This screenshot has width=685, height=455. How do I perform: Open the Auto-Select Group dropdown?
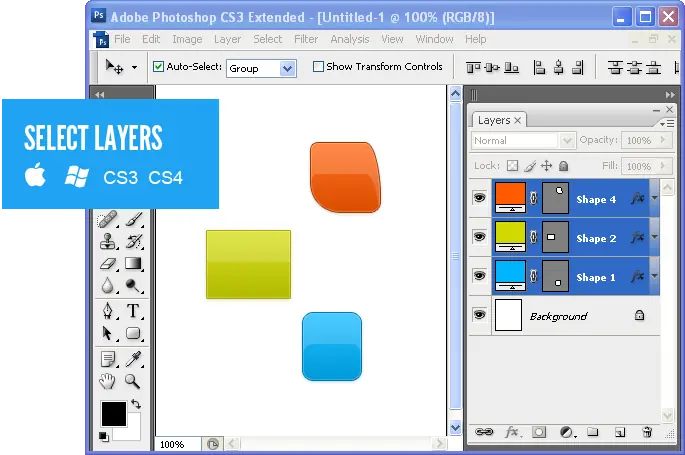pos(287,69)
